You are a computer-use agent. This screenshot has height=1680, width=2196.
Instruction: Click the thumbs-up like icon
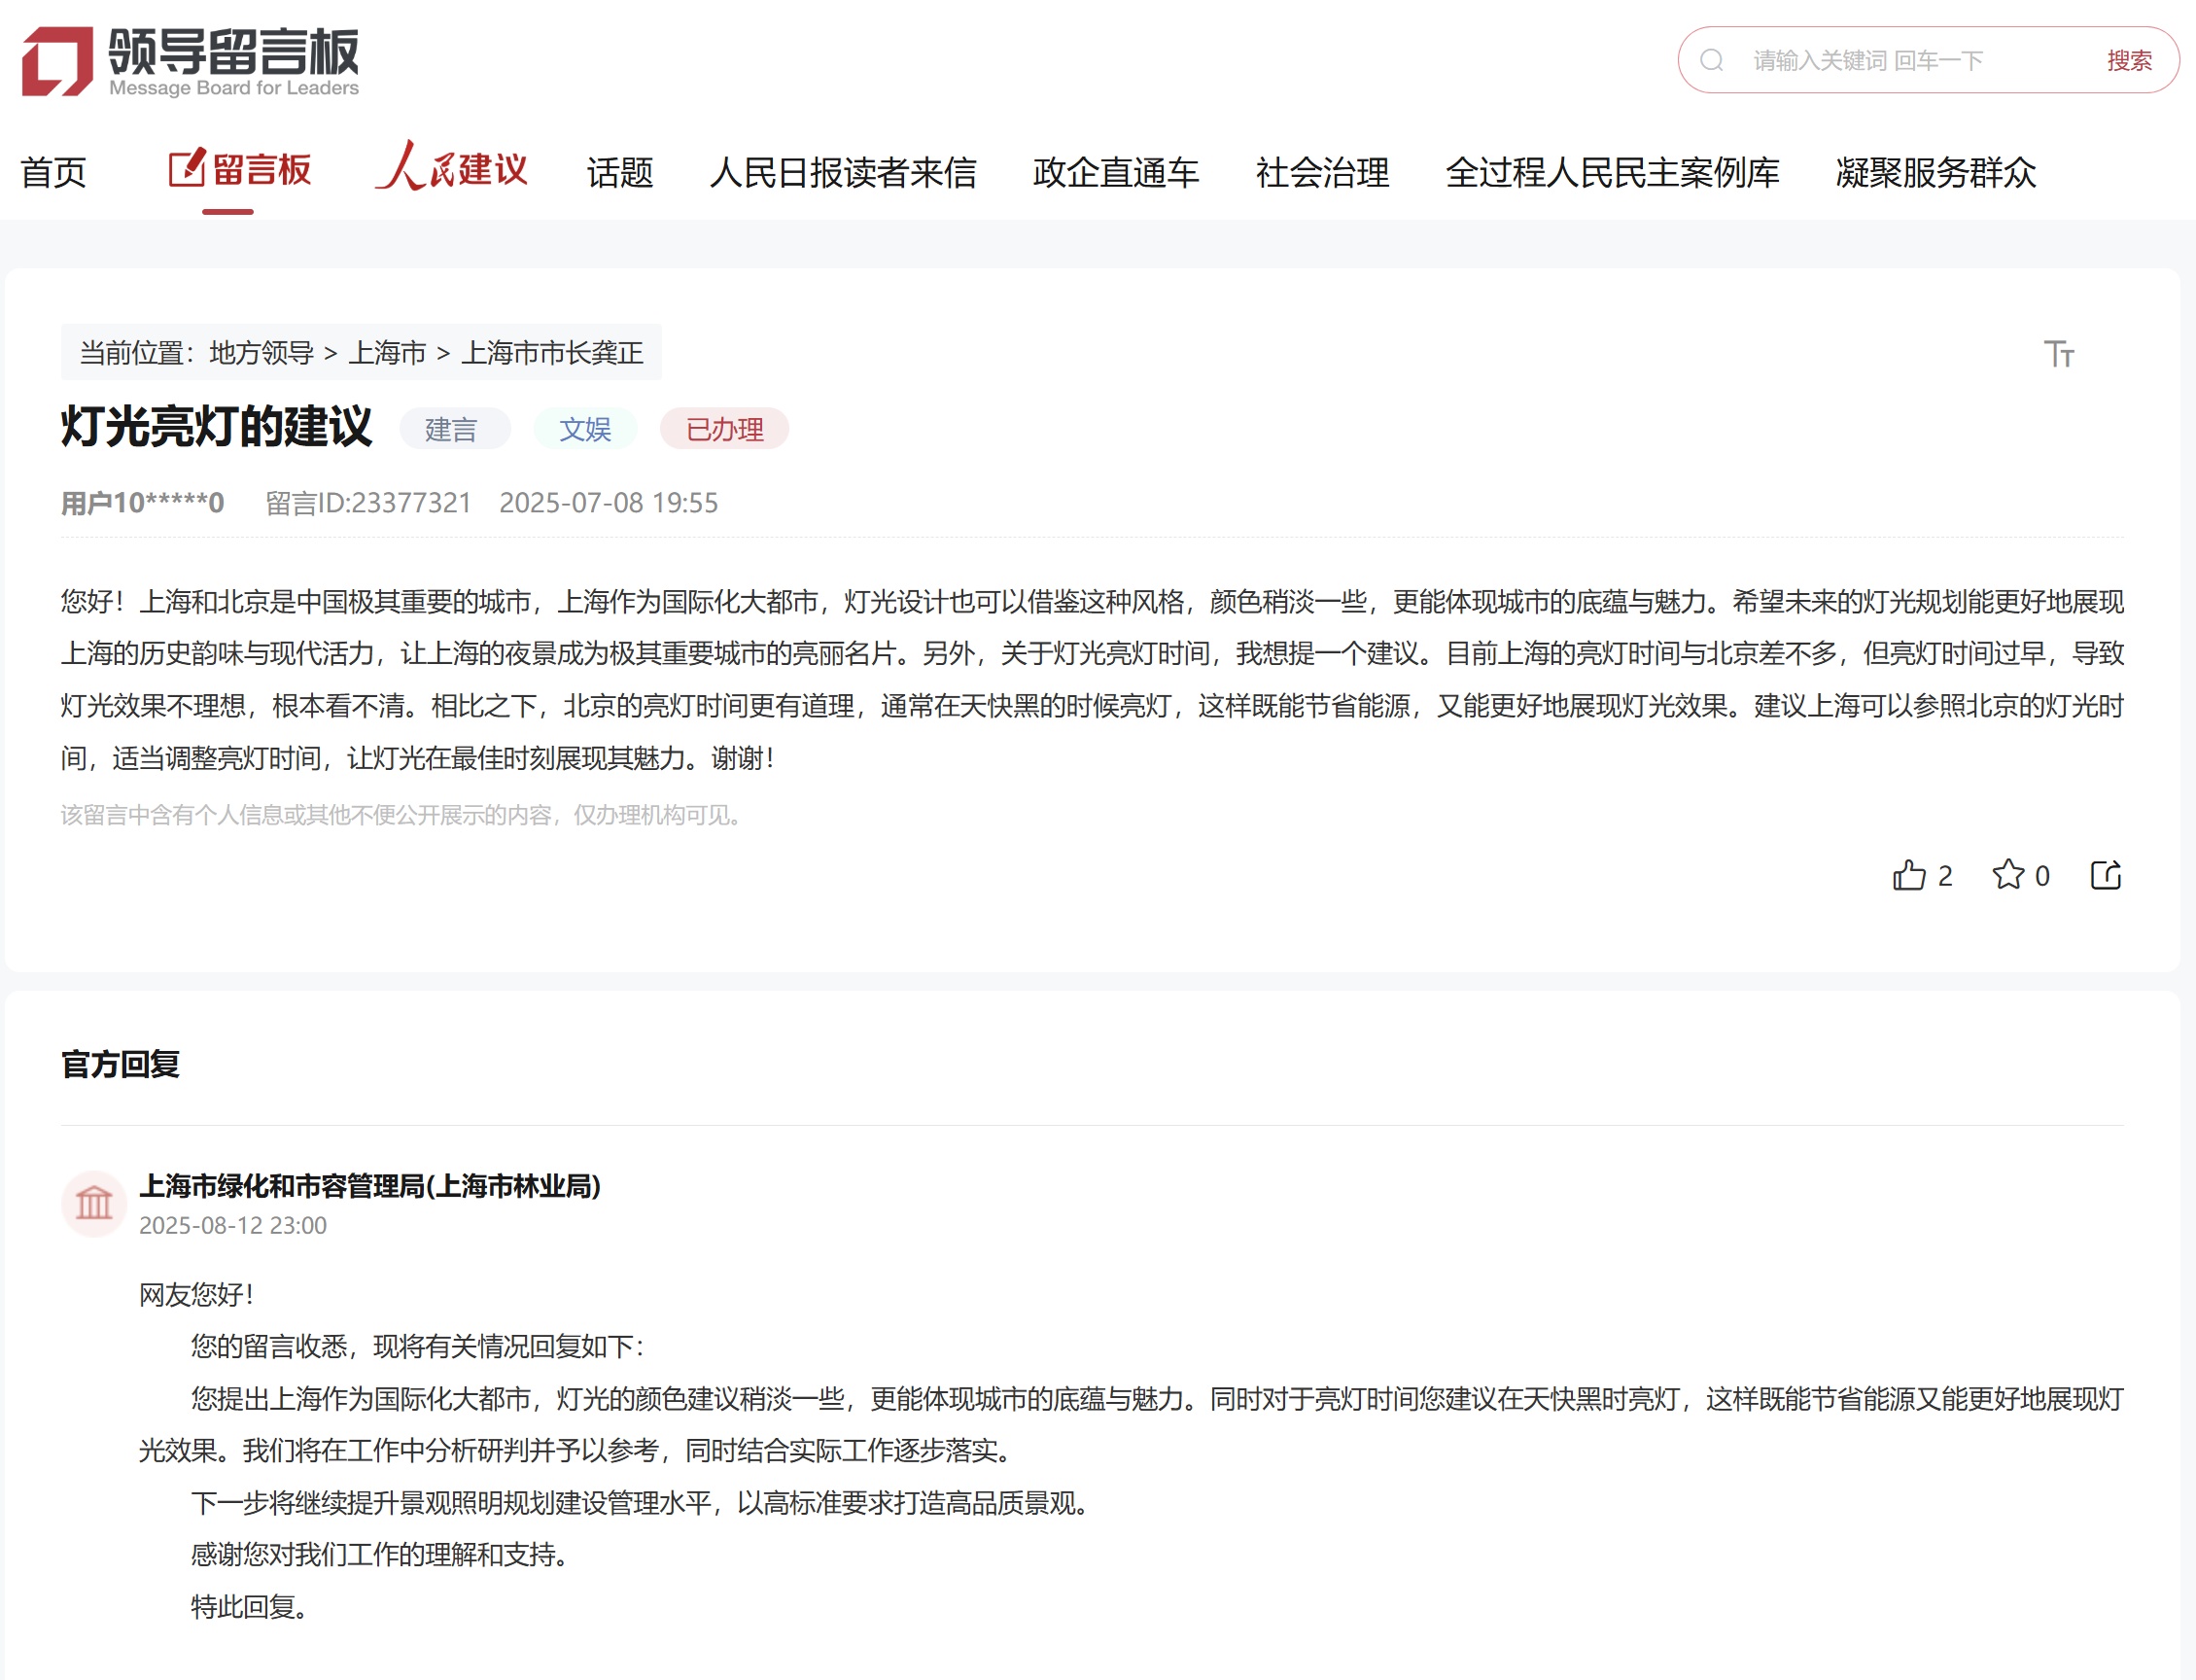[1908, 876]
